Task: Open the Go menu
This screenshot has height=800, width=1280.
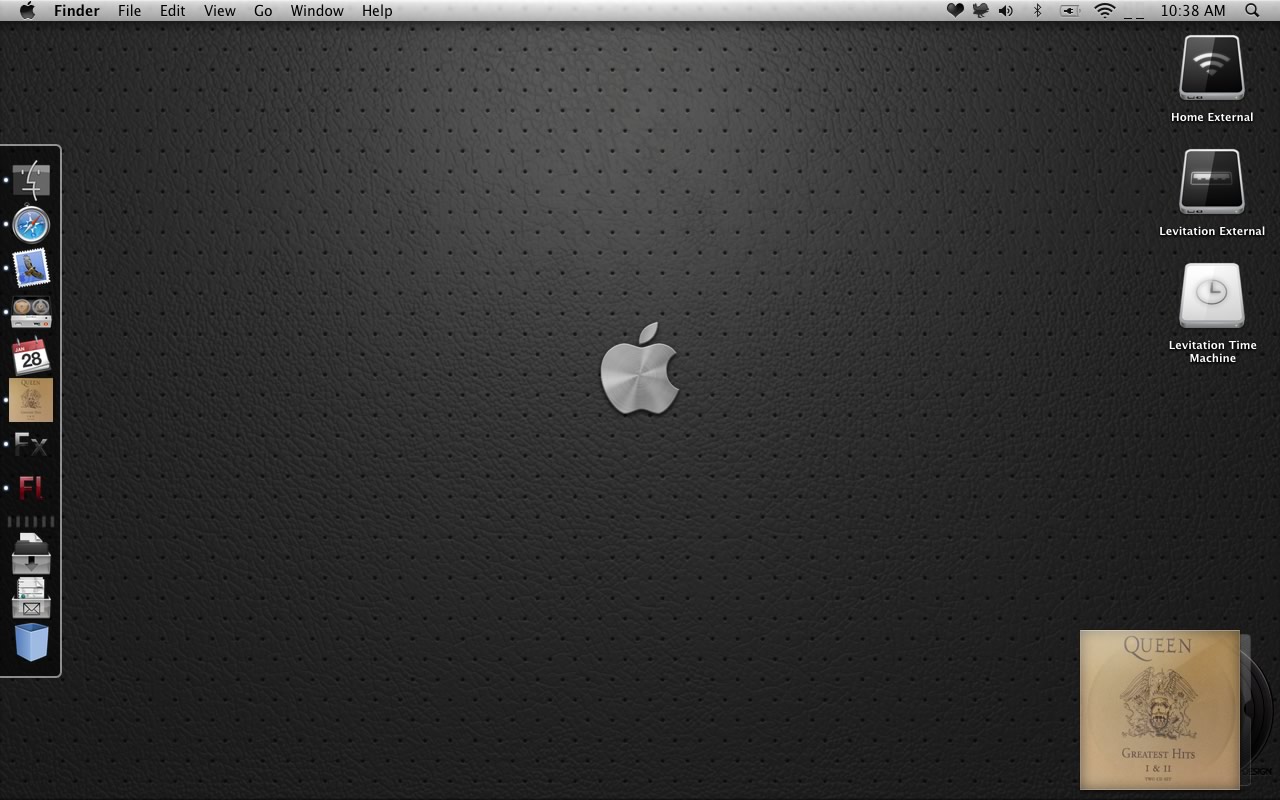Action: pos(263,10)
